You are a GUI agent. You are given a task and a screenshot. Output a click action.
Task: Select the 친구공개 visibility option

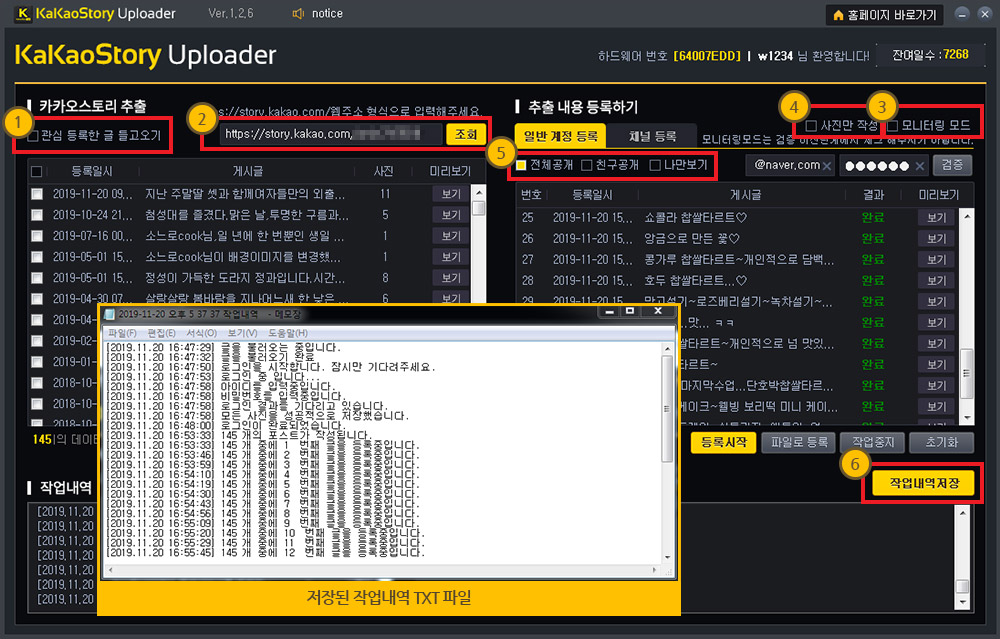click(587, 164)
